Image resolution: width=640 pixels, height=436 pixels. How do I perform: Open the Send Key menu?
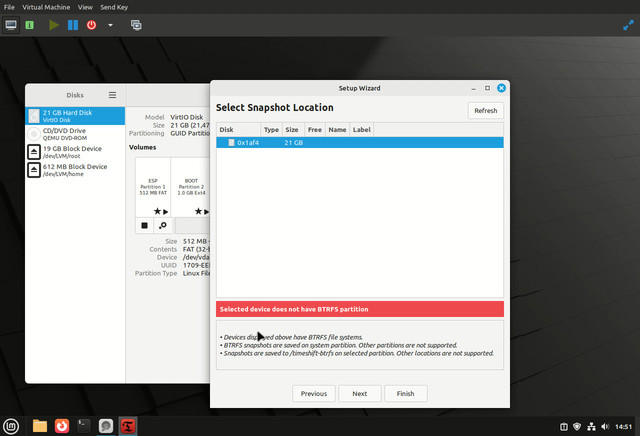click(x=114, y=7)
